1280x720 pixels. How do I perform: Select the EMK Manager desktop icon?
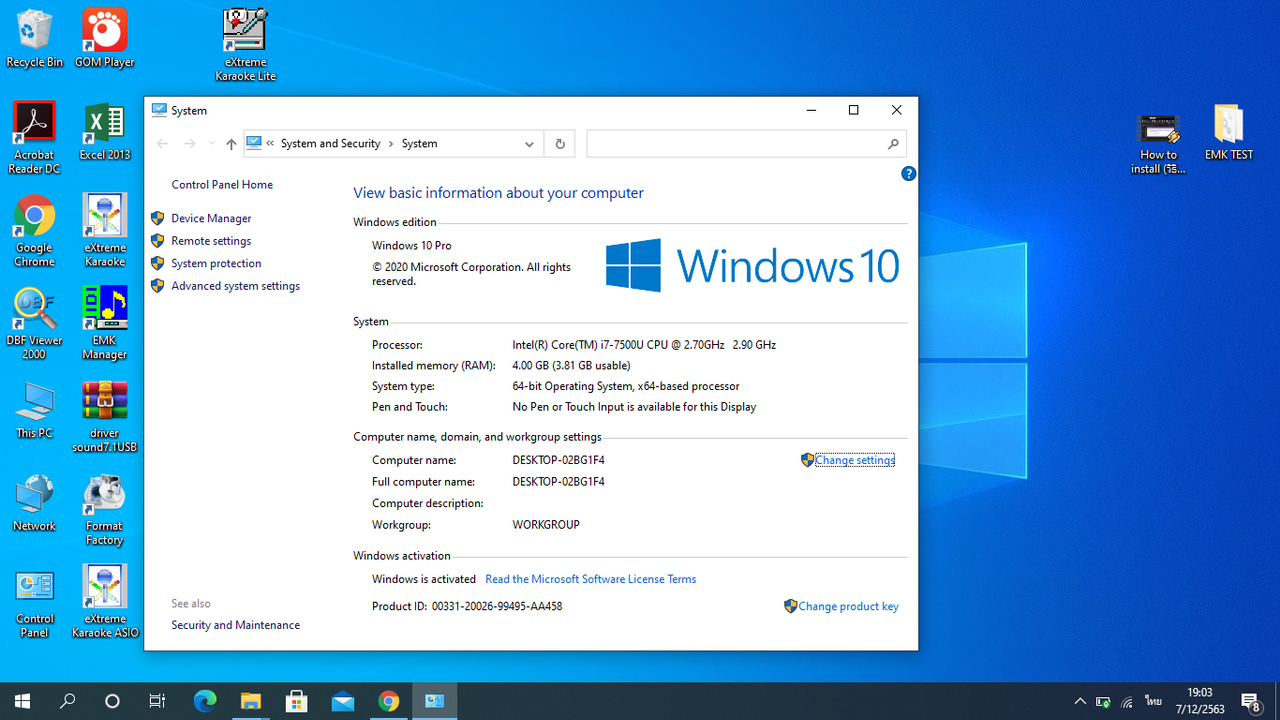[x=104, y=324]
